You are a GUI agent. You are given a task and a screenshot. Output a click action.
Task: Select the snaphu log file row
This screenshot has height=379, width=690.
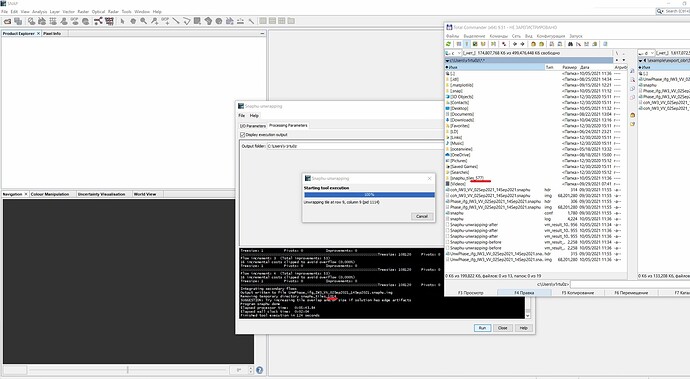[x=536, y=219]
